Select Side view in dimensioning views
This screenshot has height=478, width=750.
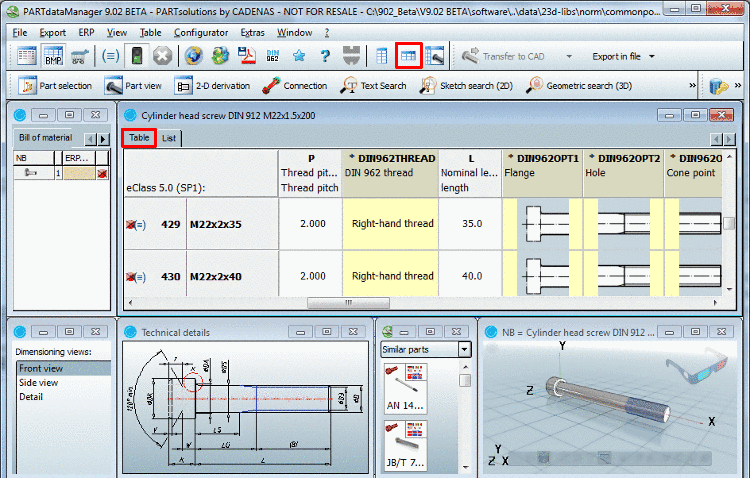click(x=37, y=383)
